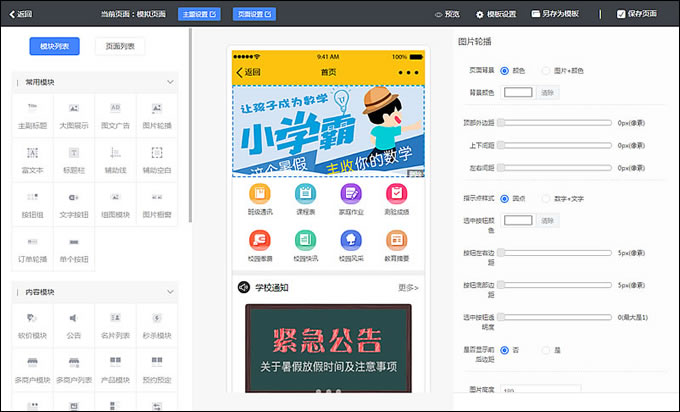Open 主题设置 in the top bar
This screenshot has width=680, height=412.
click(x=199, y=14)
